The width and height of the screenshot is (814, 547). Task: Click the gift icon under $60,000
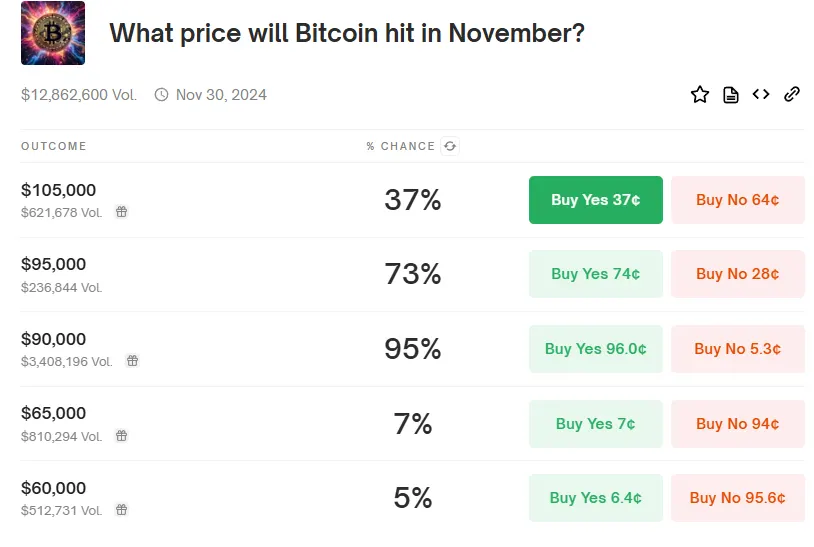(x=121, y=510)
